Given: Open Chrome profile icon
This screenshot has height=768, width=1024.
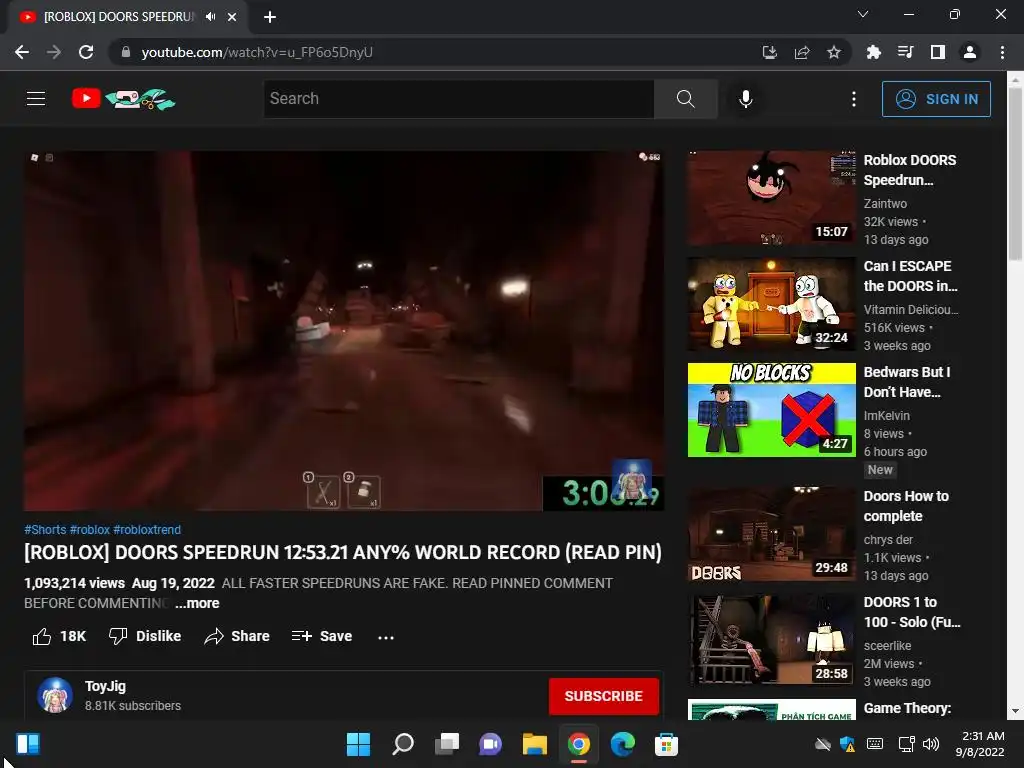Looking at the screenshot, I should (x=970, y=52).
